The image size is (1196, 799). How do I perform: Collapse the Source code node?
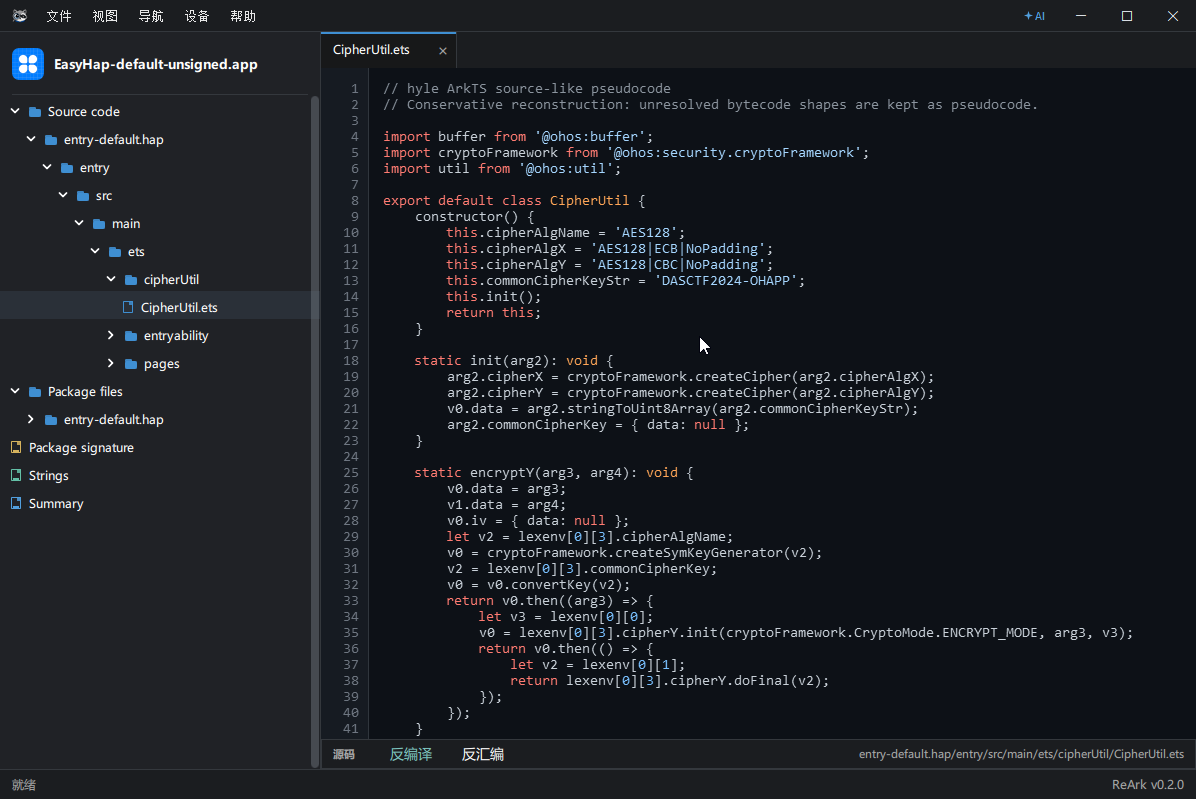coord(15,111)
